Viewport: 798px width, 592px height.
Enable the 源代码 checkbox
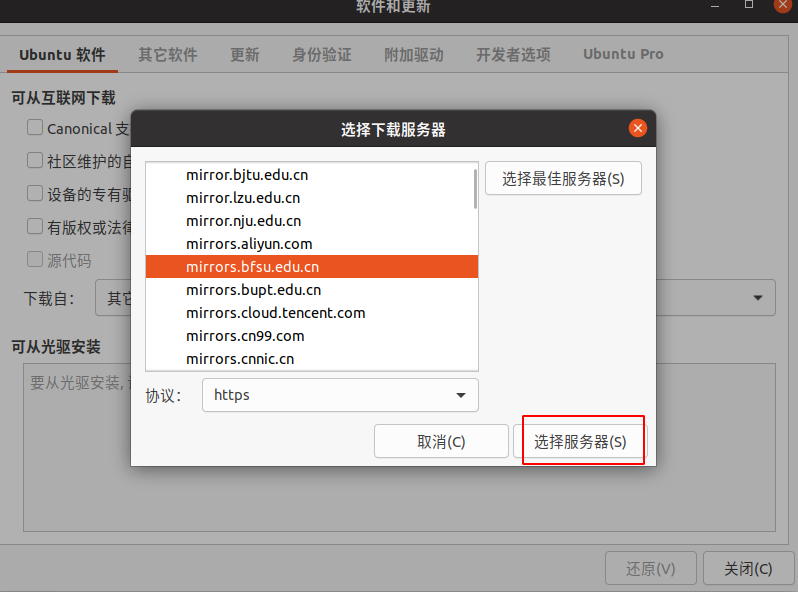pos(35,259)
